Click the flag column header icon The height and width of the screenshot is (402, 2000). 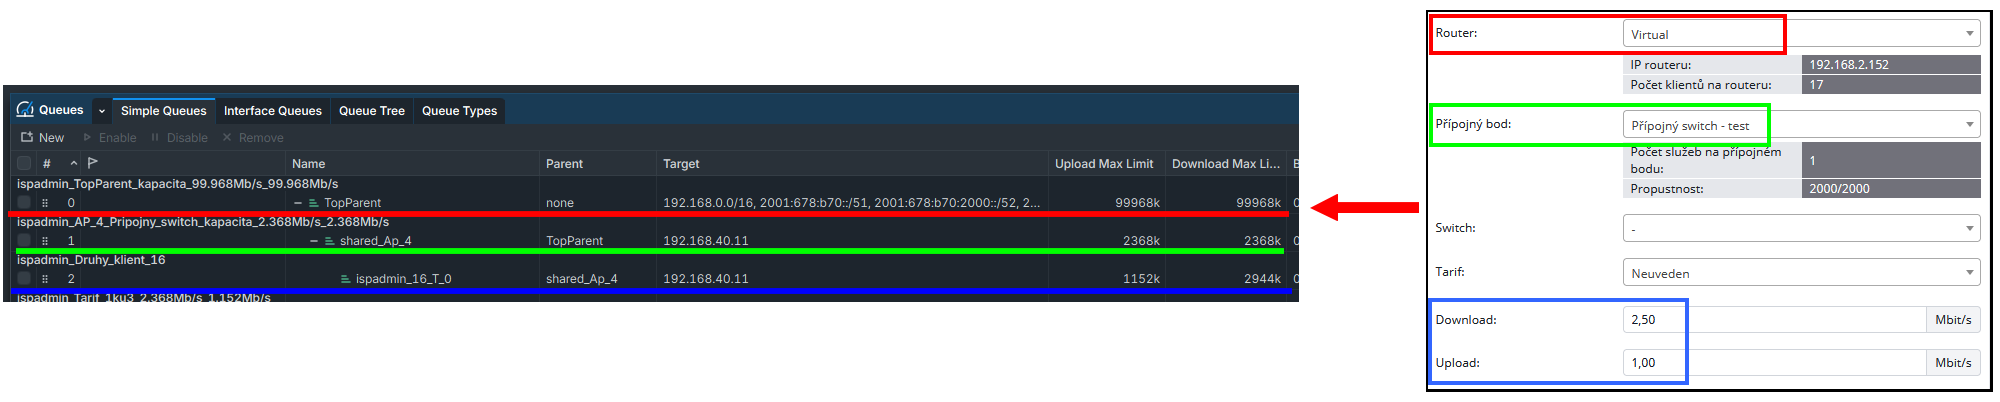click(x=93, y=163)
